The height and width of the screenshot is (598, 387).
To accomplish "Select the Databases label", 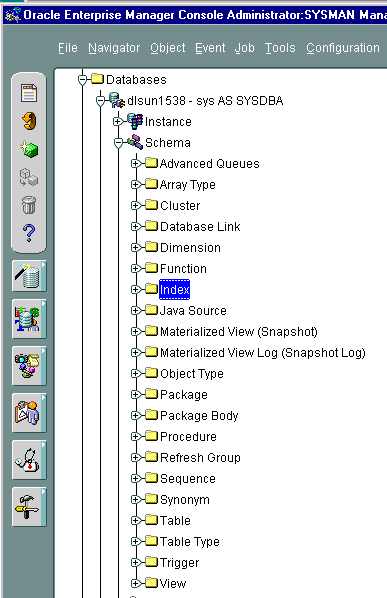I will click(136, 80).
